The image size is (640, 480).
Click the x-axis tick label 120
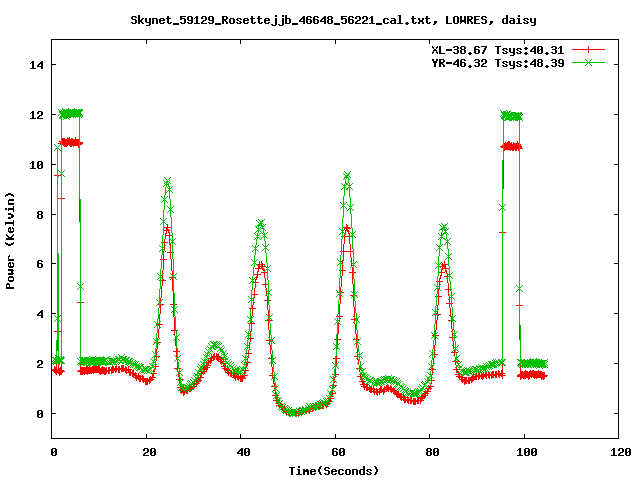[x=621, y=452]
